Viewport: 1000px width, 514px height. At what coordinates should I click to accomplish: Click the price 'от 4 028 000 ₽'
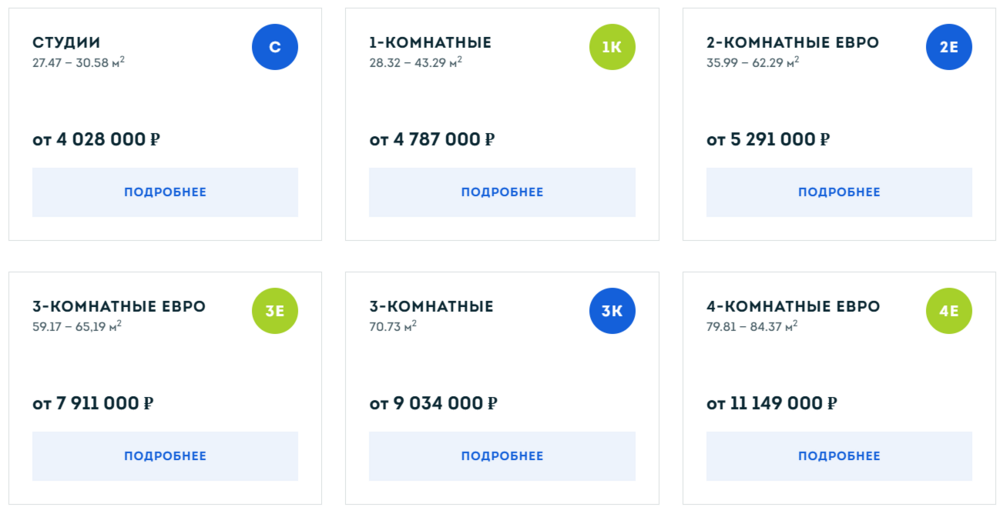click(96, 139)
